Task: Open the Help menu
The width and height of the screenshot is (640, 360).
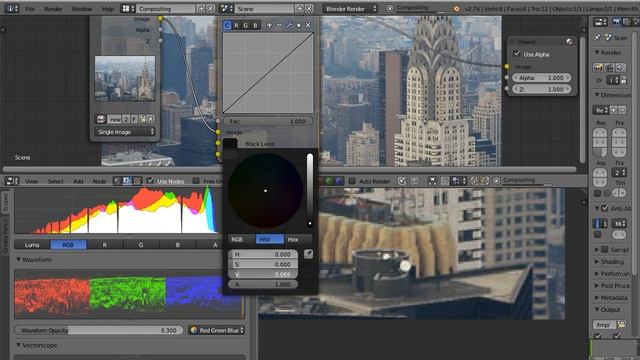Action: point(108,9)
